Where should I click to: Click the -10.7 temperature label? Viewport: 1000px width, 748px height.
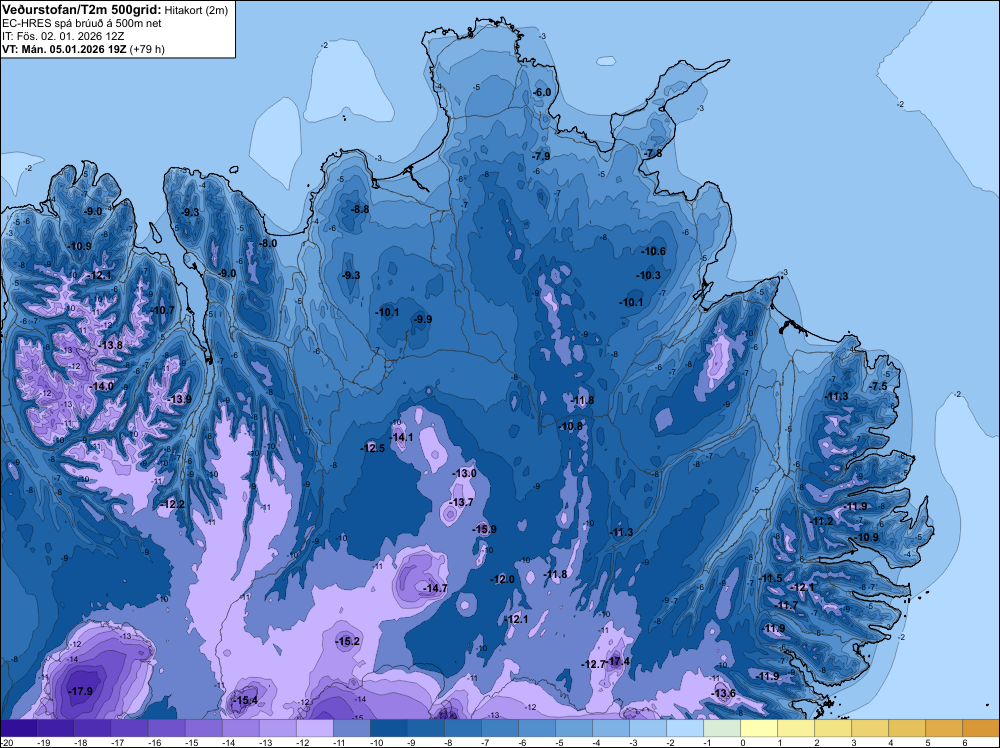163,310
